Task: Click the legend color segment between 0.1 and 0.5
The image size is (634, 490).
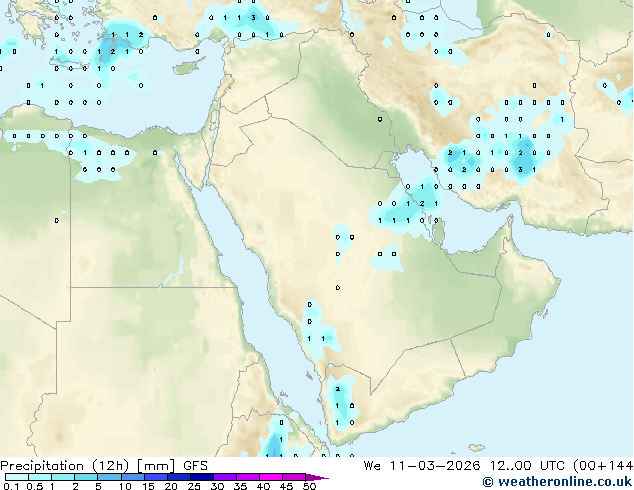Action: tap(17, 477)
